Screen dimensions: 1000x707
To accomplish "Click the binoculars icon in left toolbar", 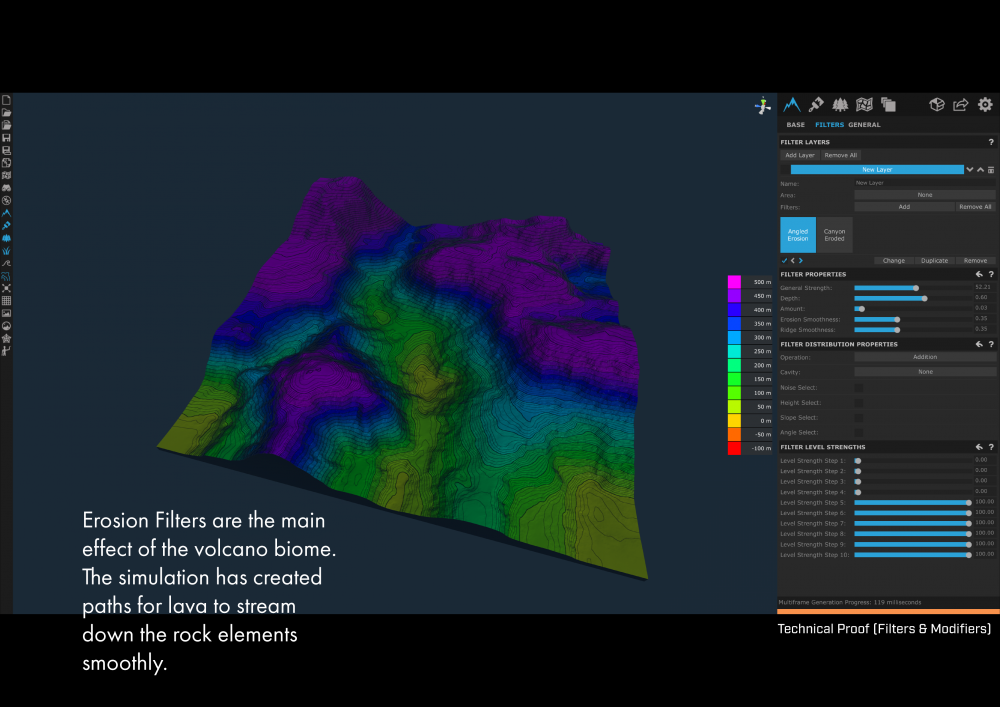I will pyautogui.click(x=6, y=187).
